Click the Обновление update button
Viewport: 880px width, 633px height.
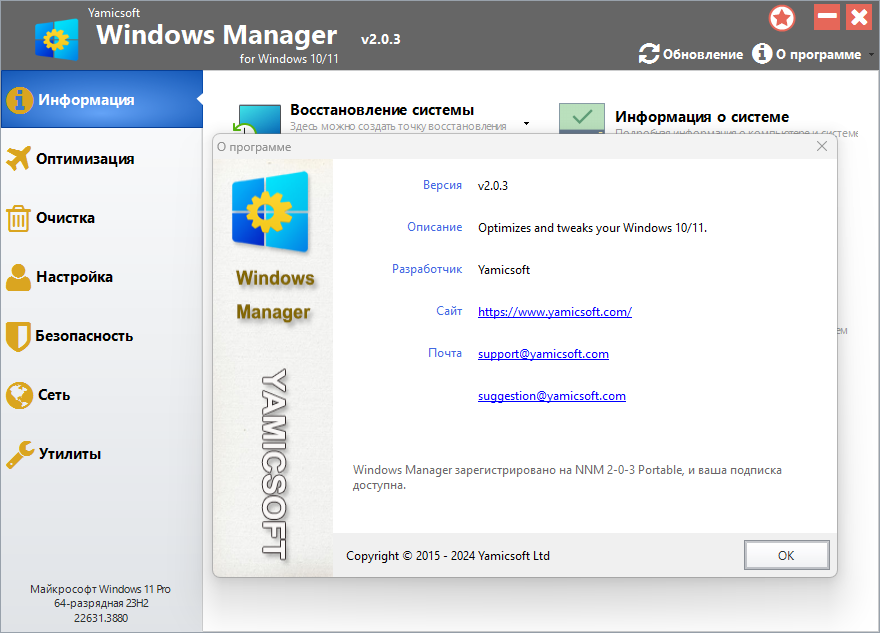691,54
